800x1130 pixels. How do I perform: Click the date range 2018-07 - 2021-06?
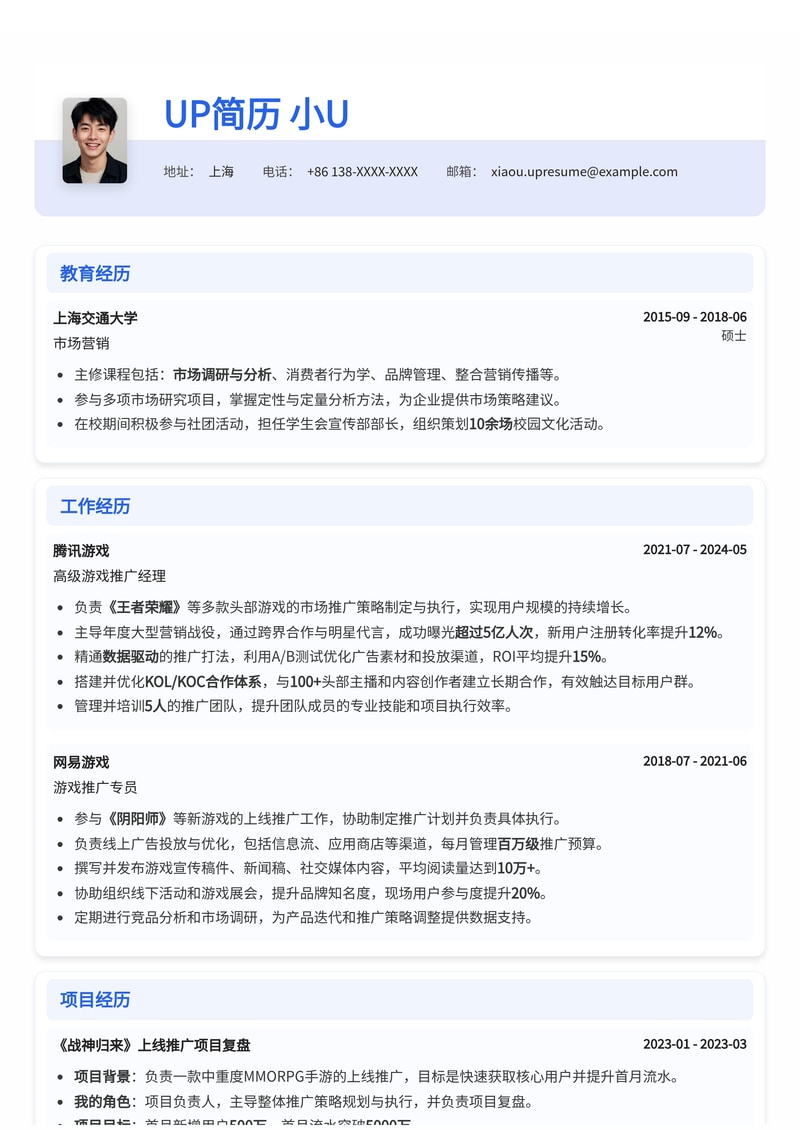(695, 760)
